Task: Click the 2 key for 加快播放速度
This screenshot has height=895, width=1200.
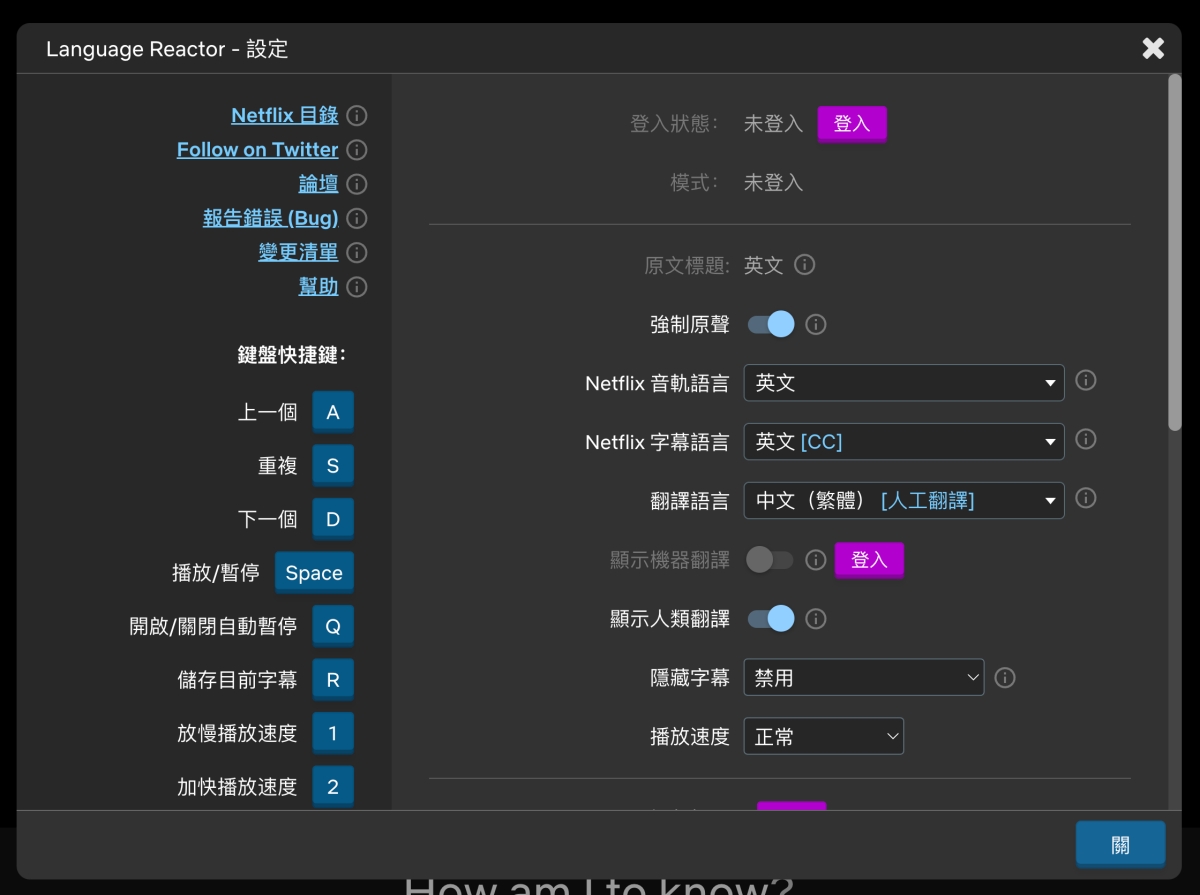Action: pyautogui.click(x=333, y=787)
